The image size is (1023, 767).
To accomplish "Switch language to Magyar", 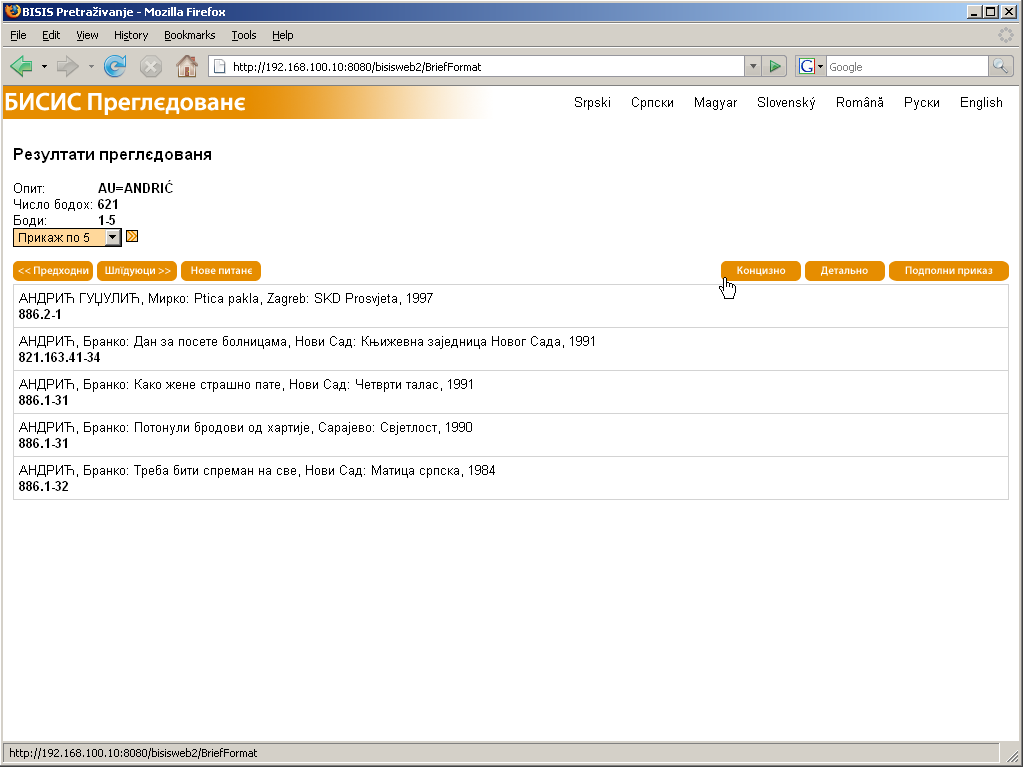I will click(716, 102).
